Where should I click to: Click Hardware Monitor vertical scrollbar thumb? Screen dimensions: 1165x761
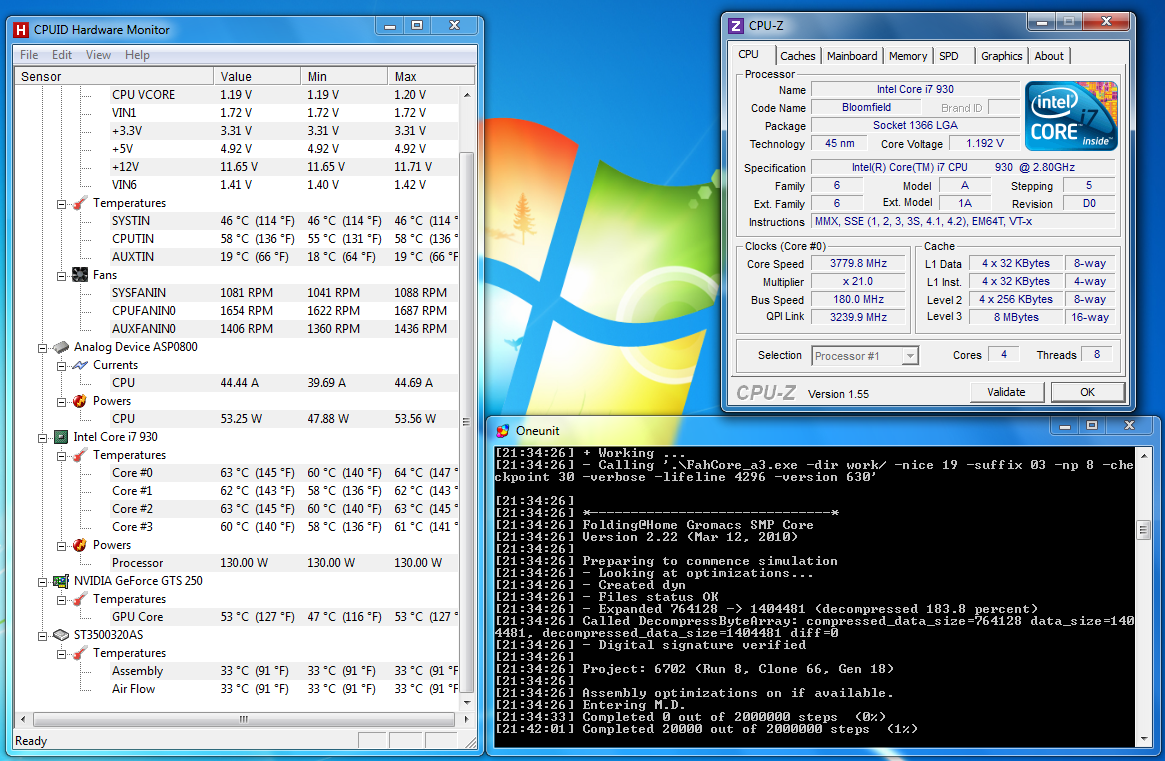[x=467, y=421]
